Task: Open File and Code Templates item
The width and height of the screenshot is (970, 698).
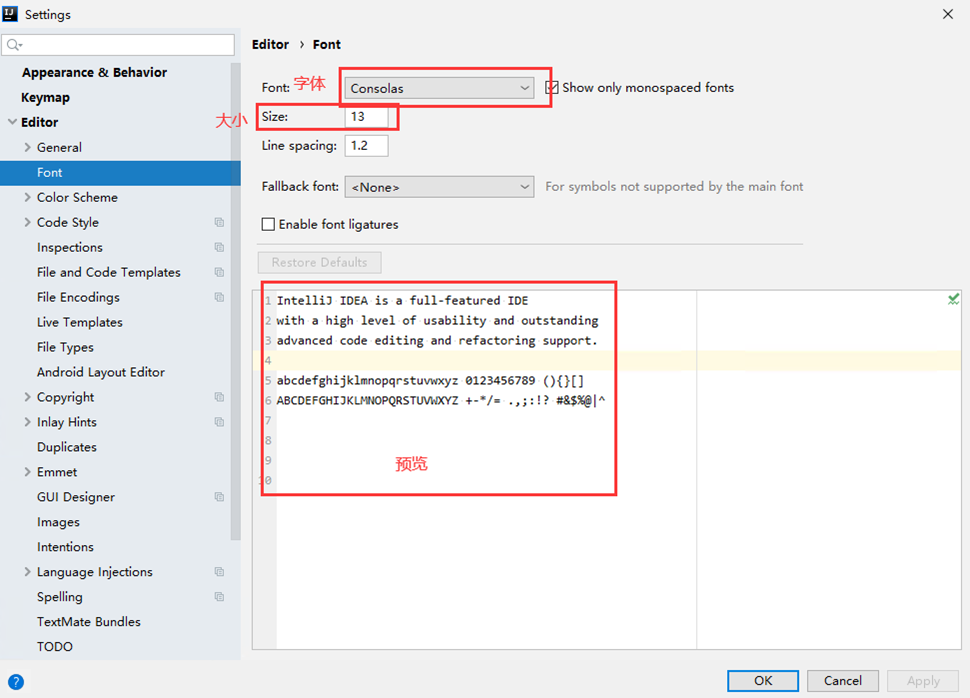Action: (109, 272)
